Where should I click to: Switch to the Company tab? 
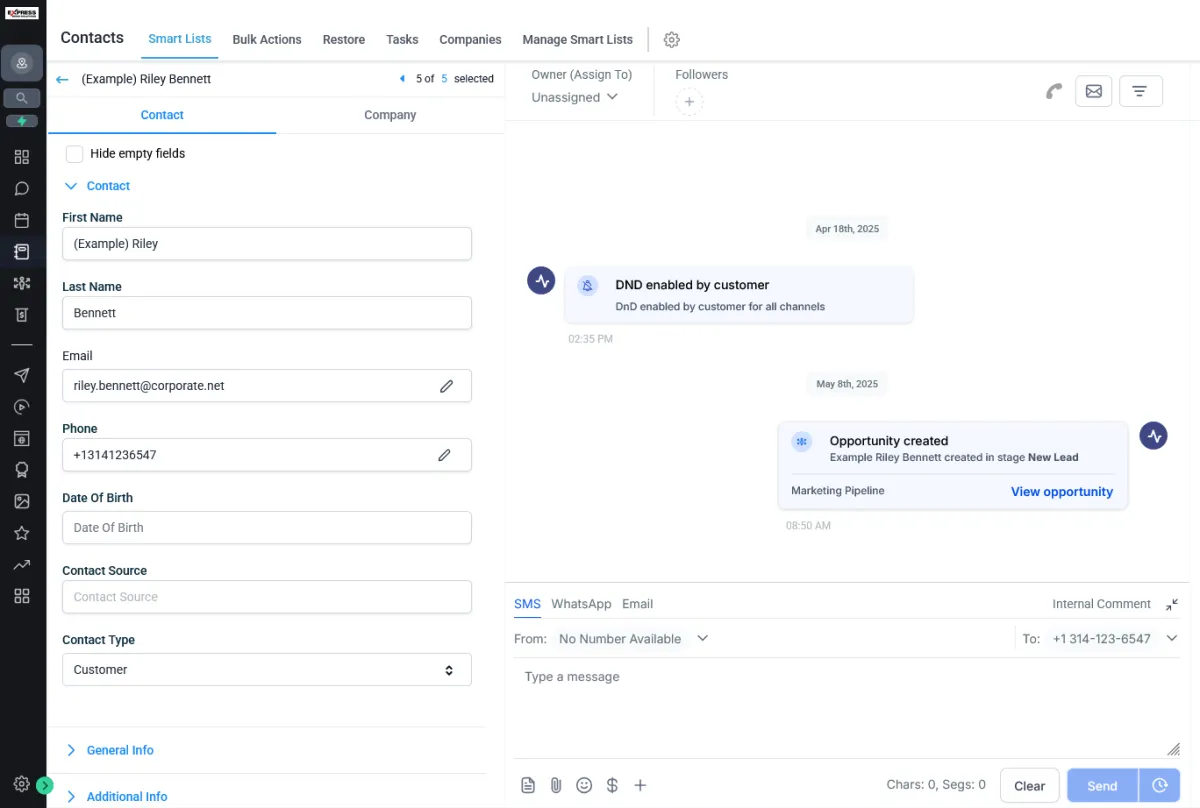(390, 115)
